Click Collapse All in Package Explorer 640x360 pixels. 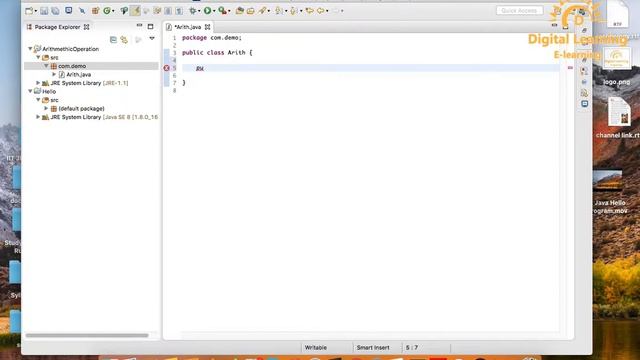[x=113, y=40]
